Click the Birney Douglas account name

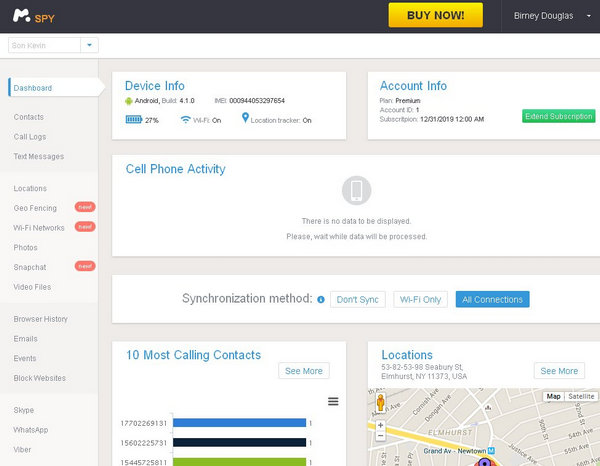coord(543,16)
